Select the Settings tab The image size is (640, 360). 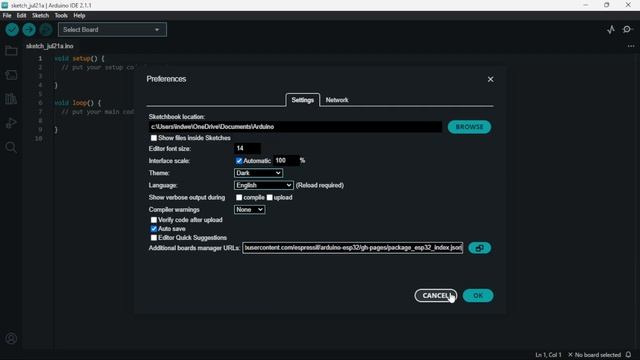pyautogui.click(x=302, y=100)
